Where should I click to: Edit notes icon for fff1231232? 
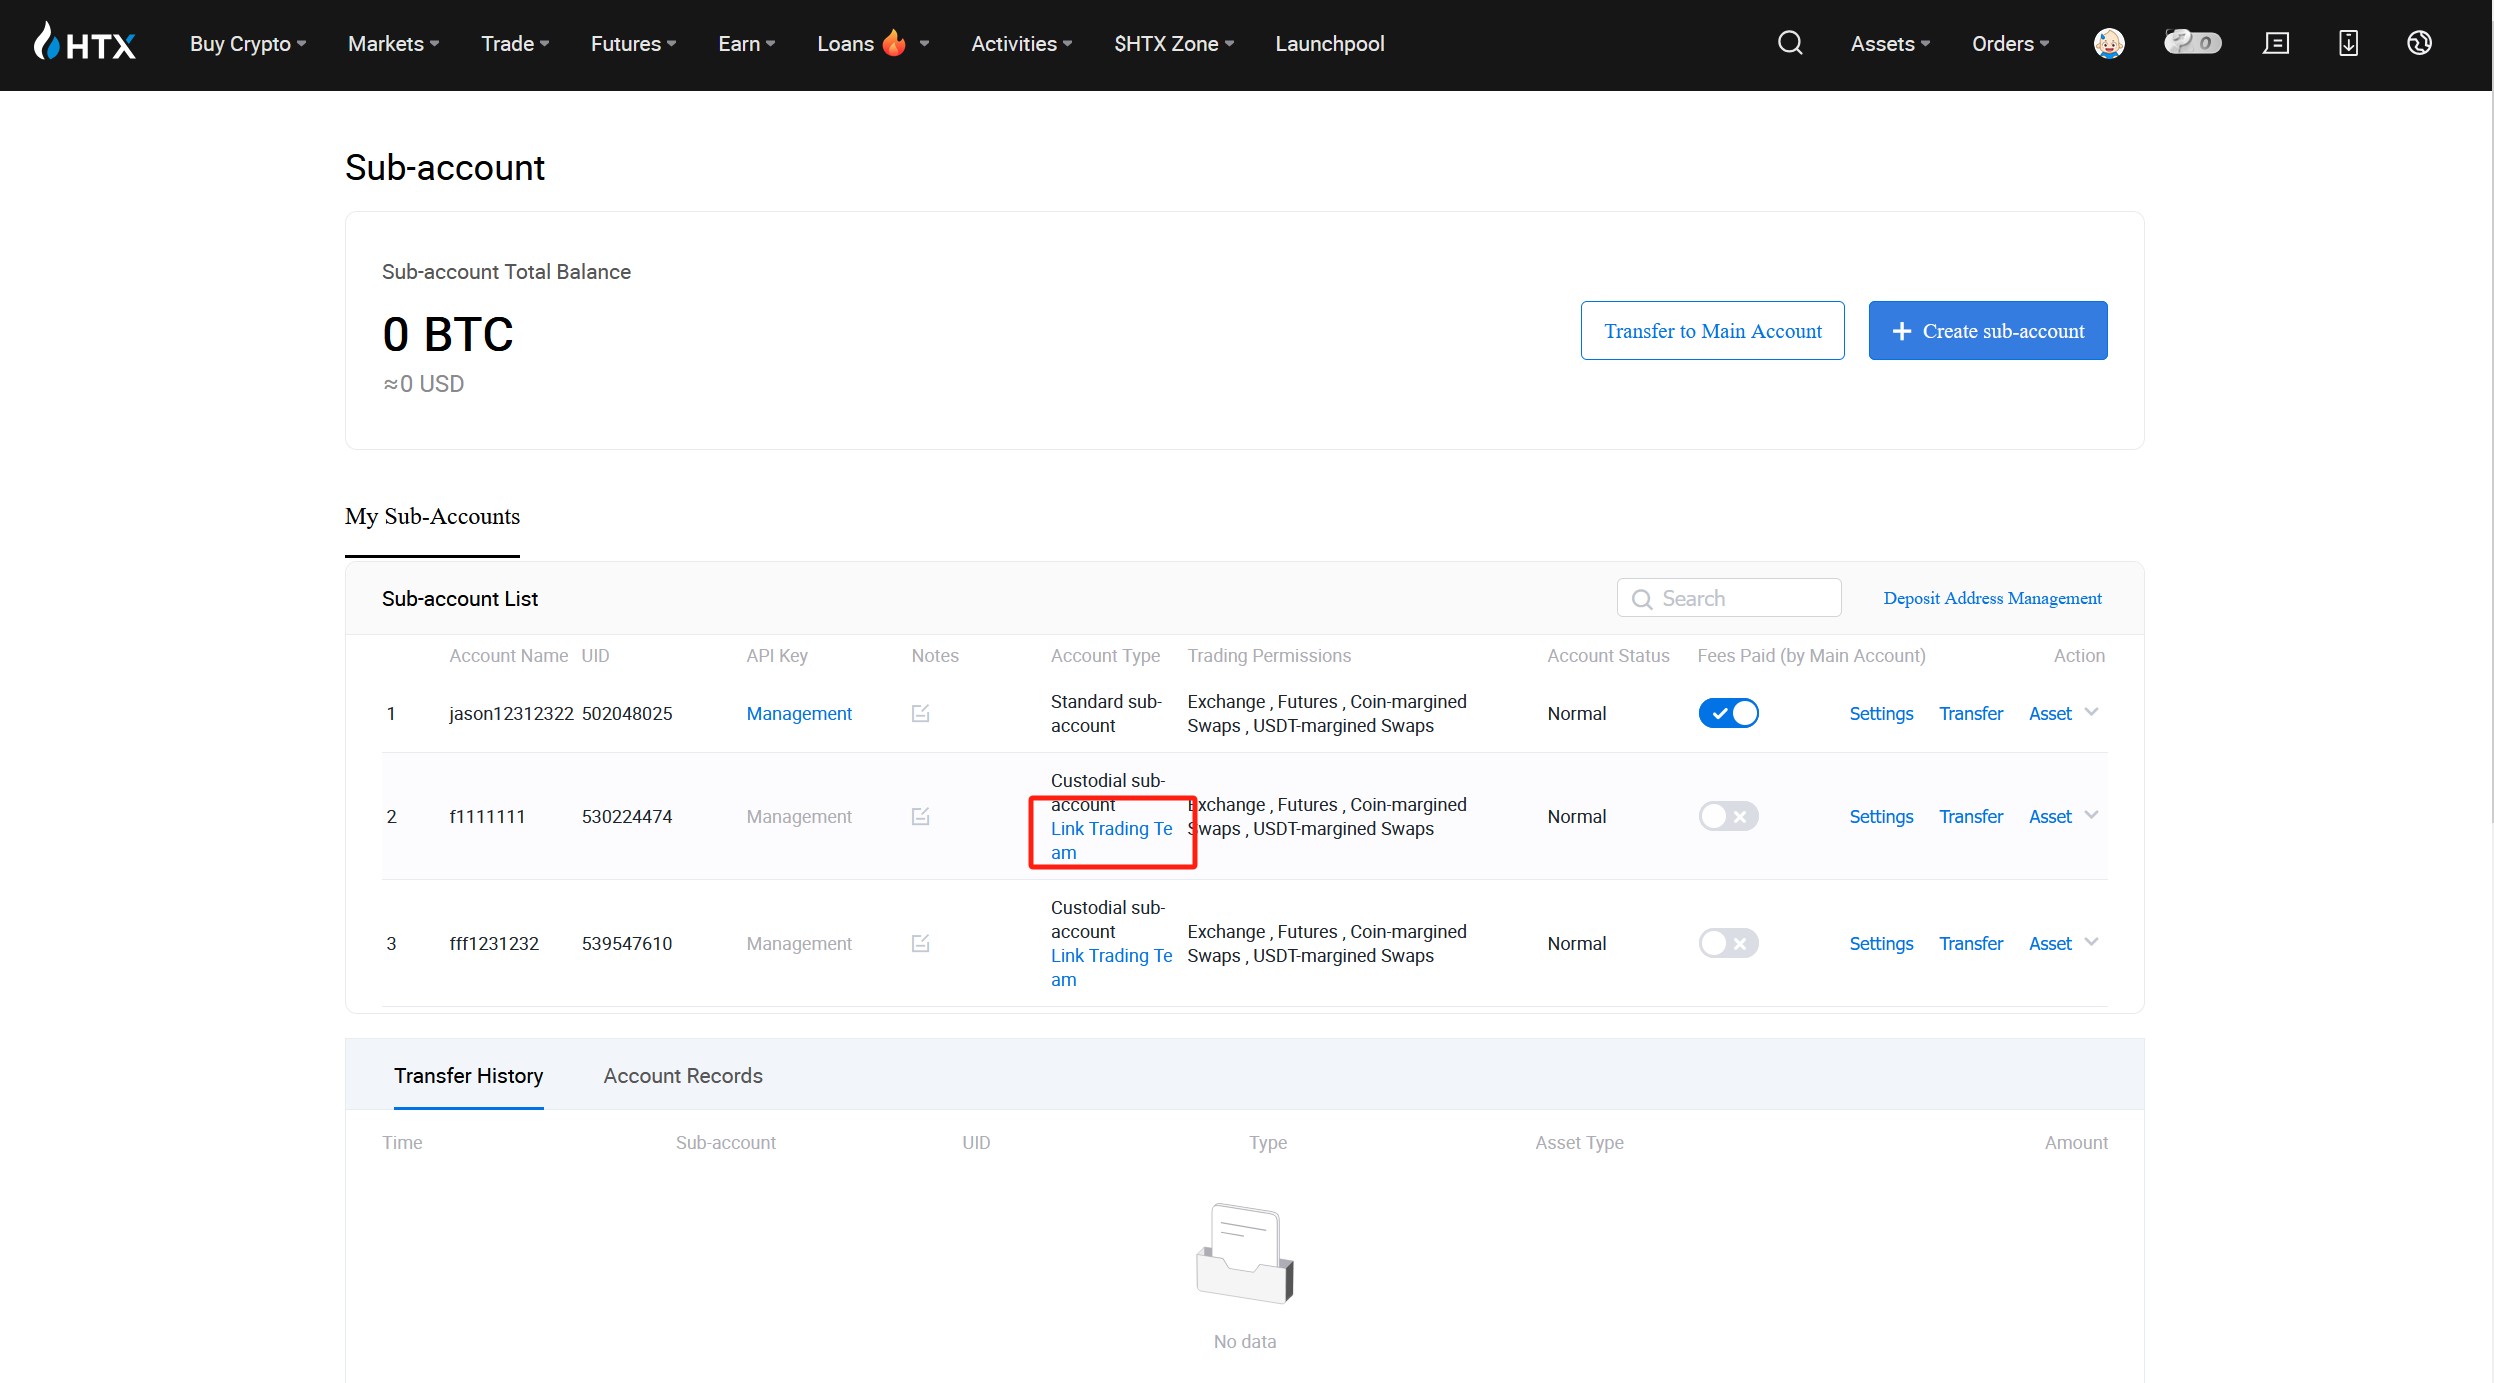921,943
